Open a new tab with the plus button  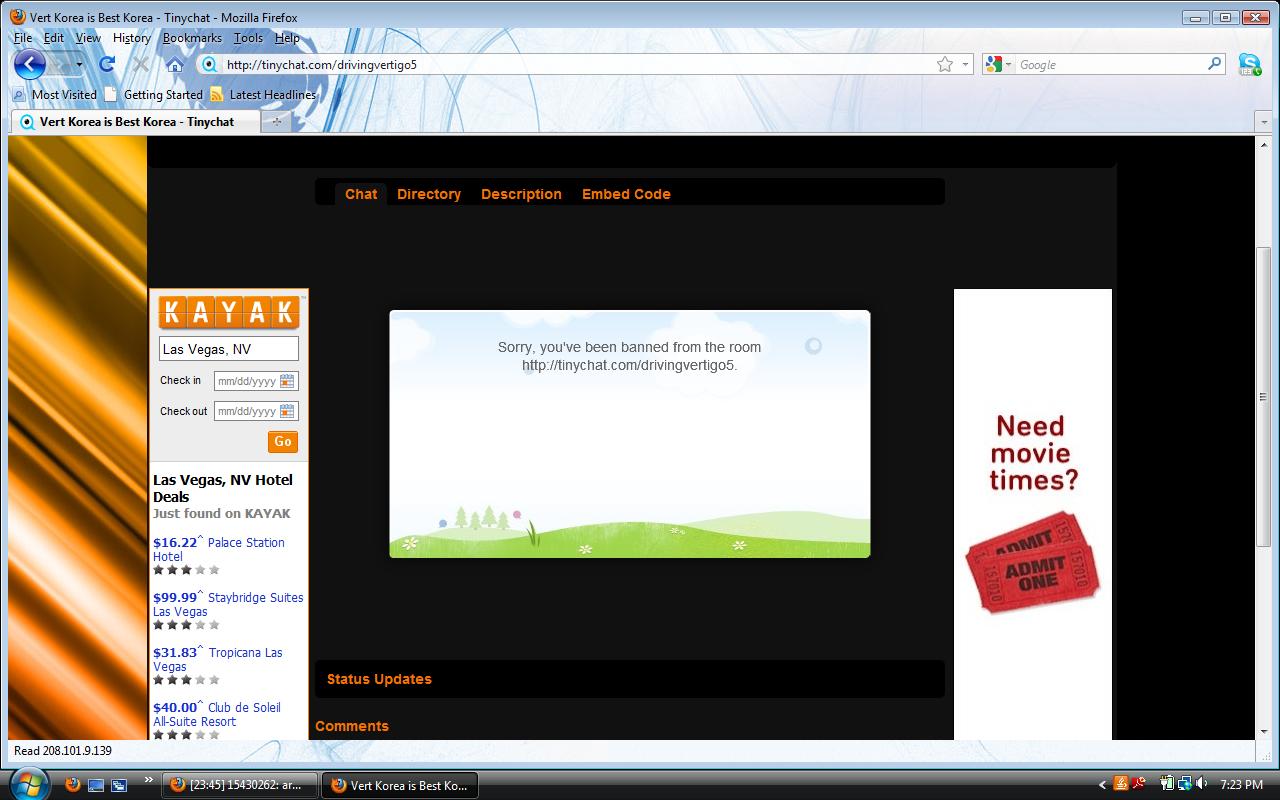[276, 121]
